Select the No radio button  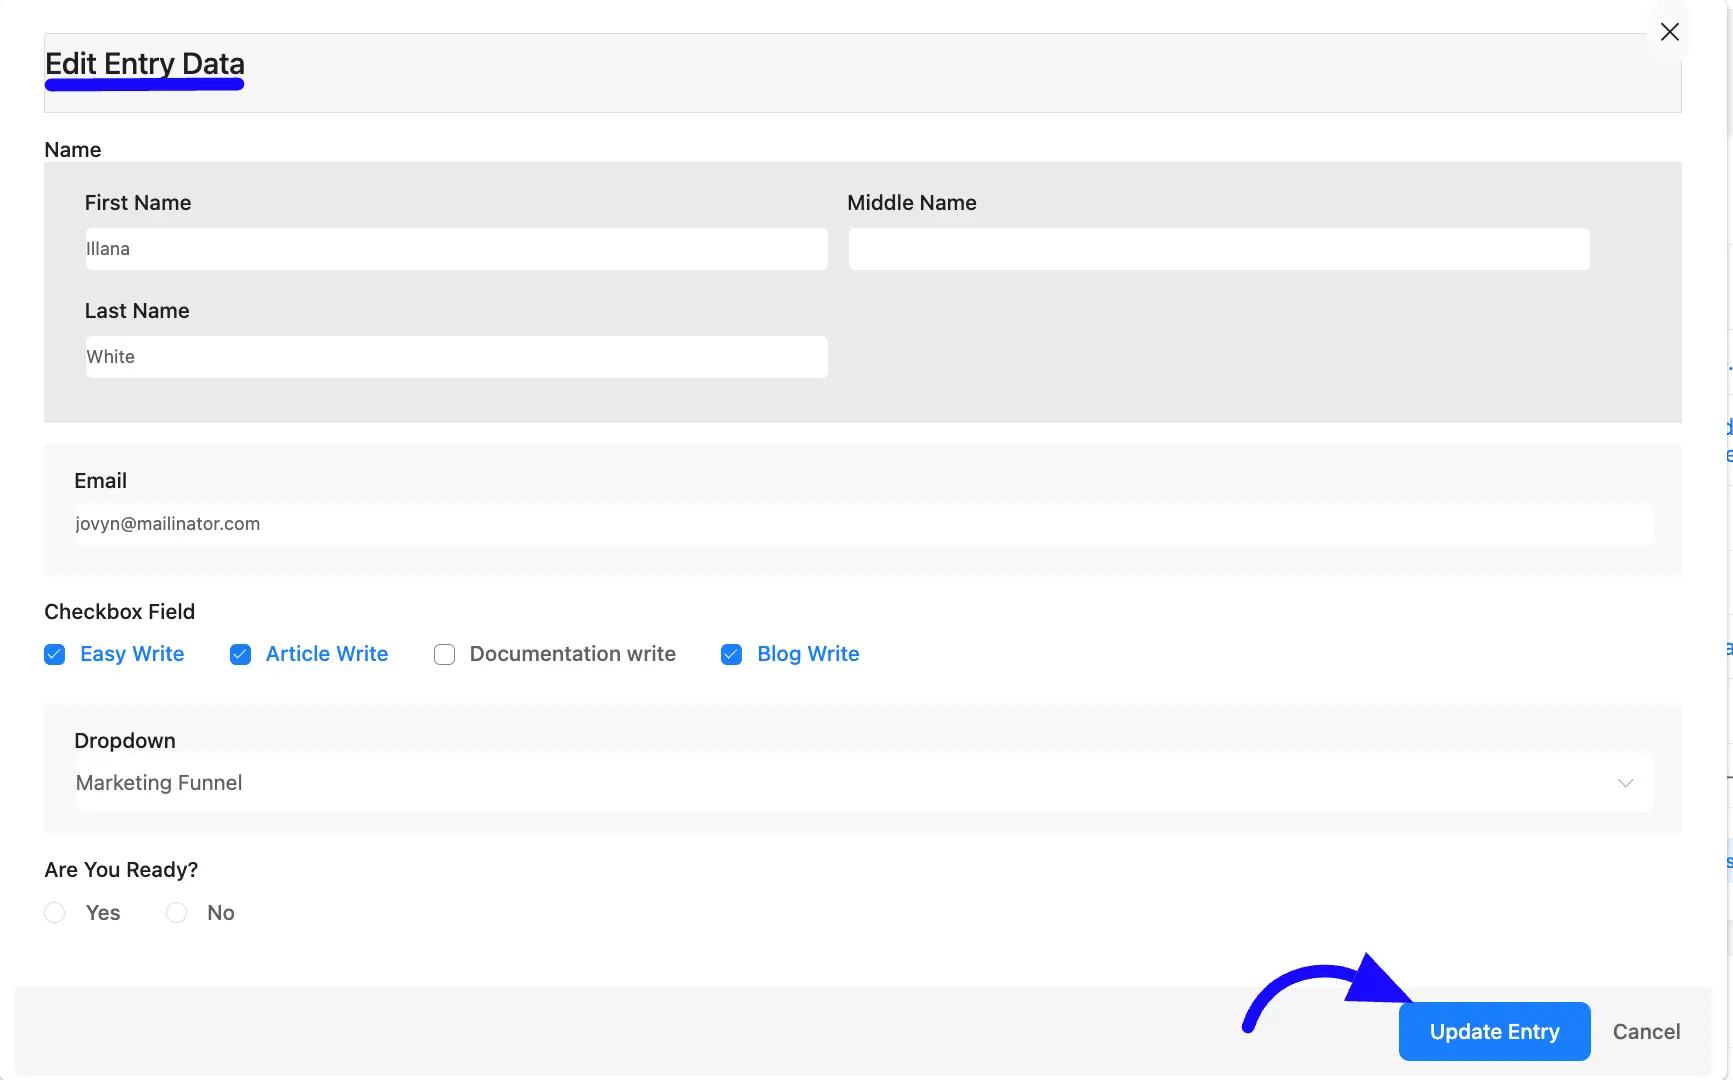176,913
